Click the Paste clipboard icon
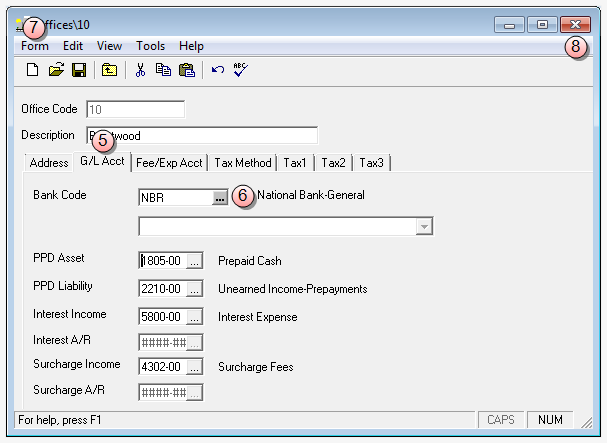Image resolution: width=607 pixels, height=443 pixels. coord(186,70)
